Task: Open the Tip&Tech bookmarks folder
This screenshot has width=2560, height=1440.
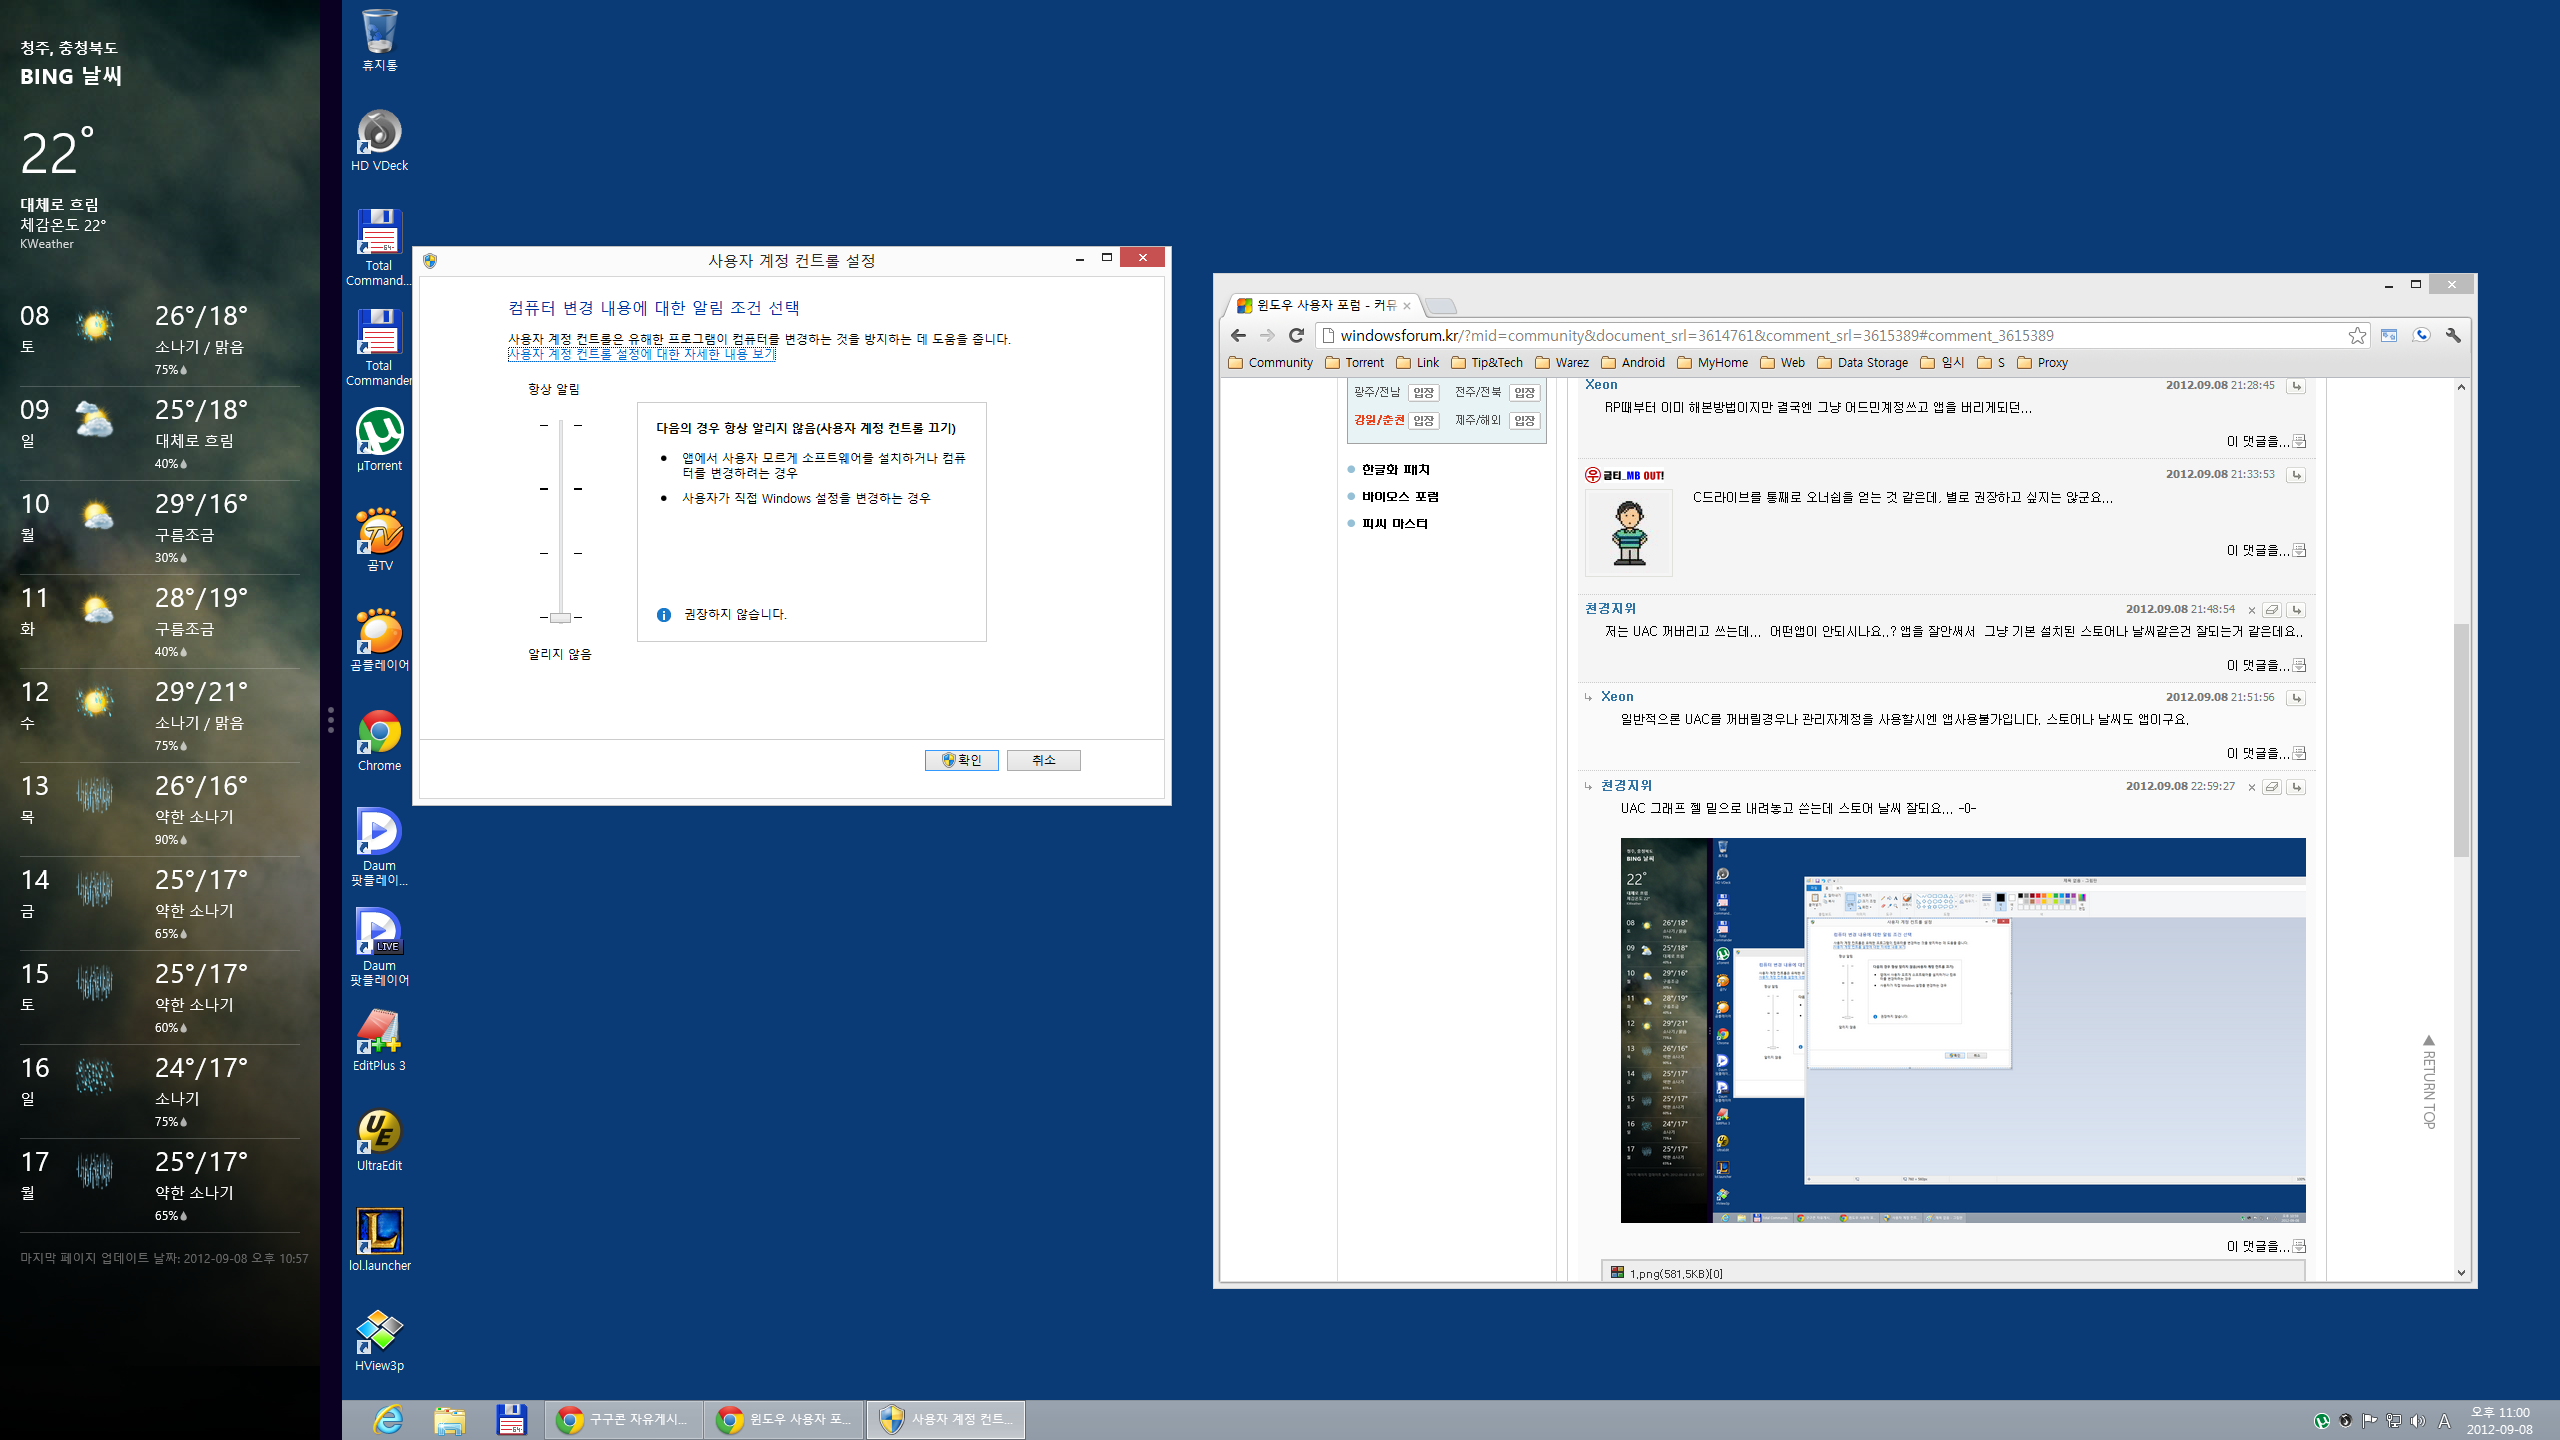Action: coord(1487,362)
